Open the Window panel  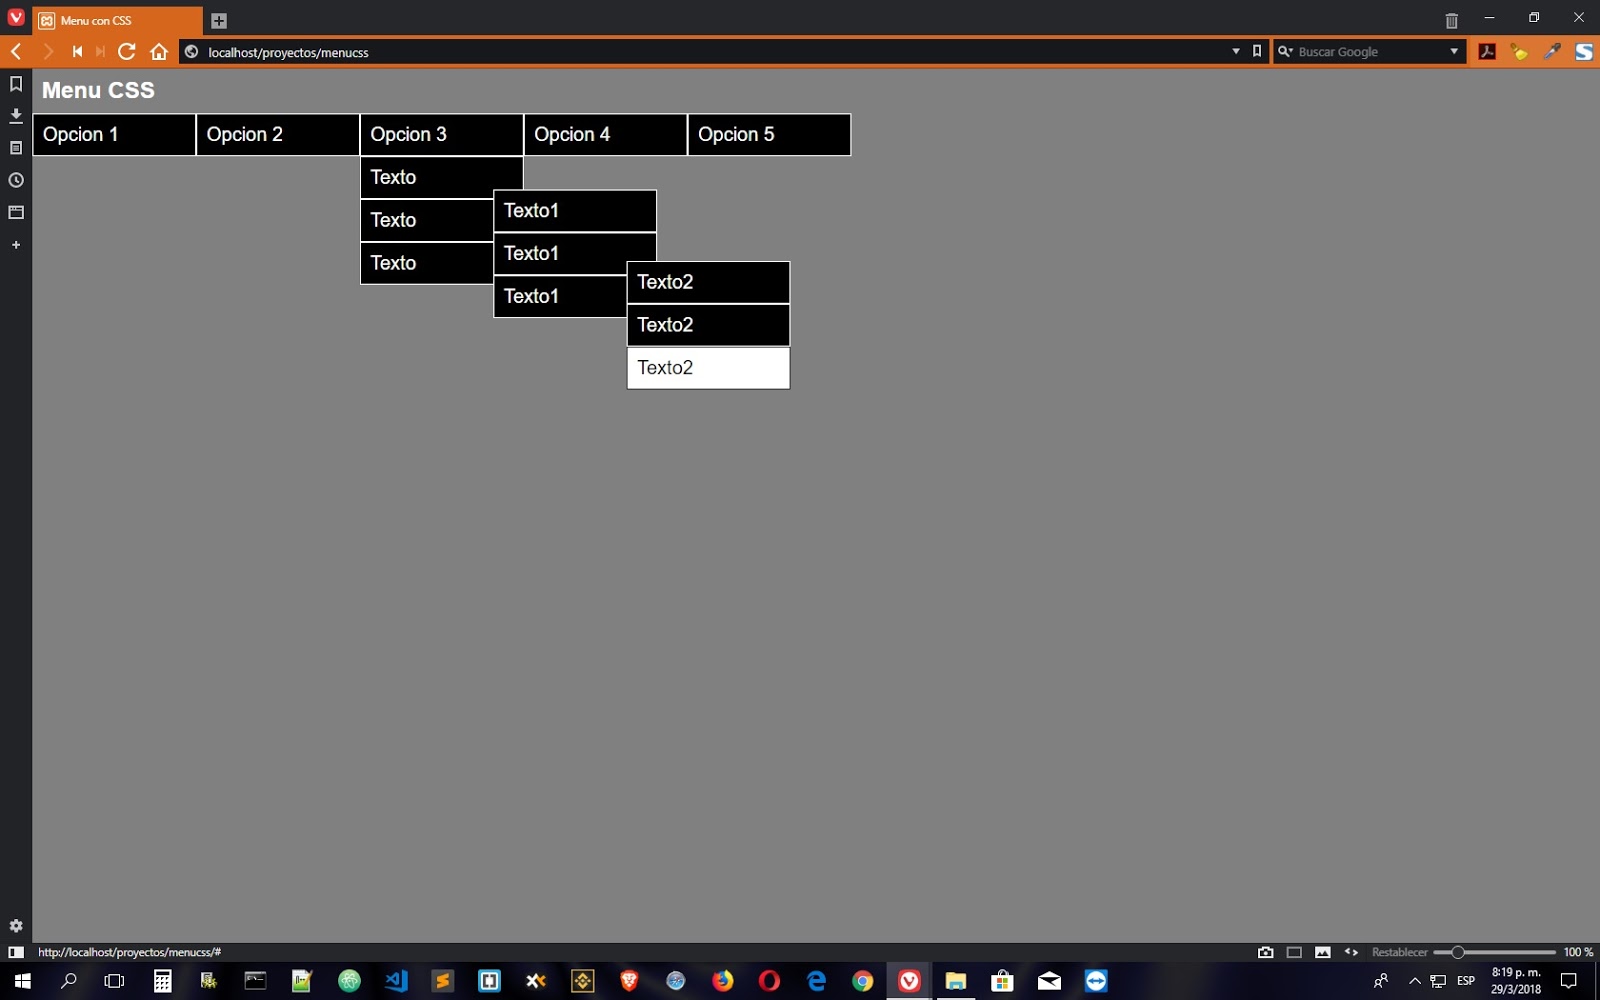click(x=15, y=212)
